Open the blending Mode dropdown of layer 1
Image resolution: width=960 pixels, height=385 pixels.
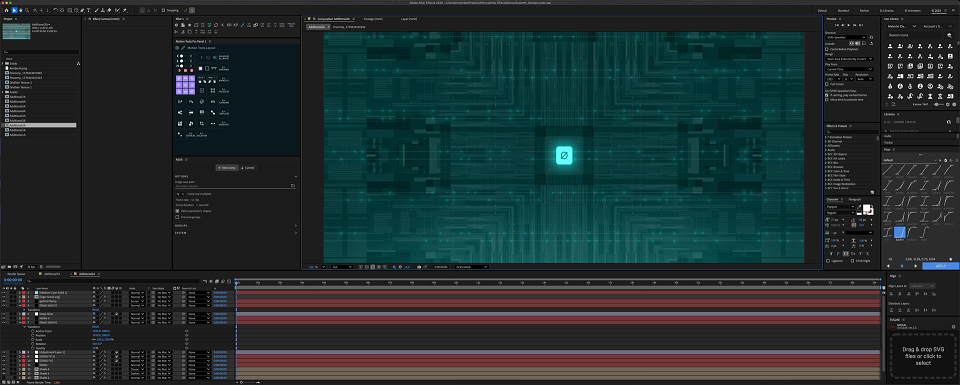[x=137, y=293]
